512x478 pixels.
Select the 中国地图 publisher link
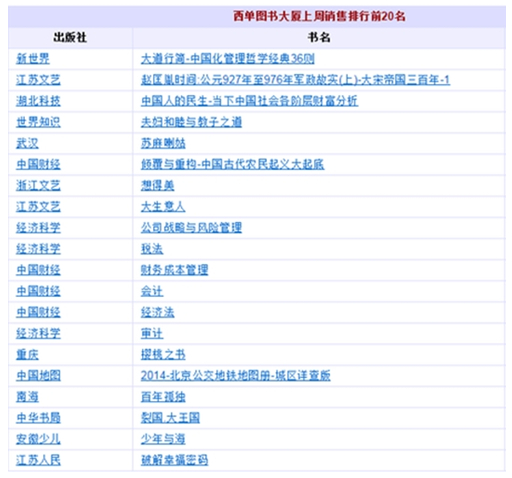38,375
